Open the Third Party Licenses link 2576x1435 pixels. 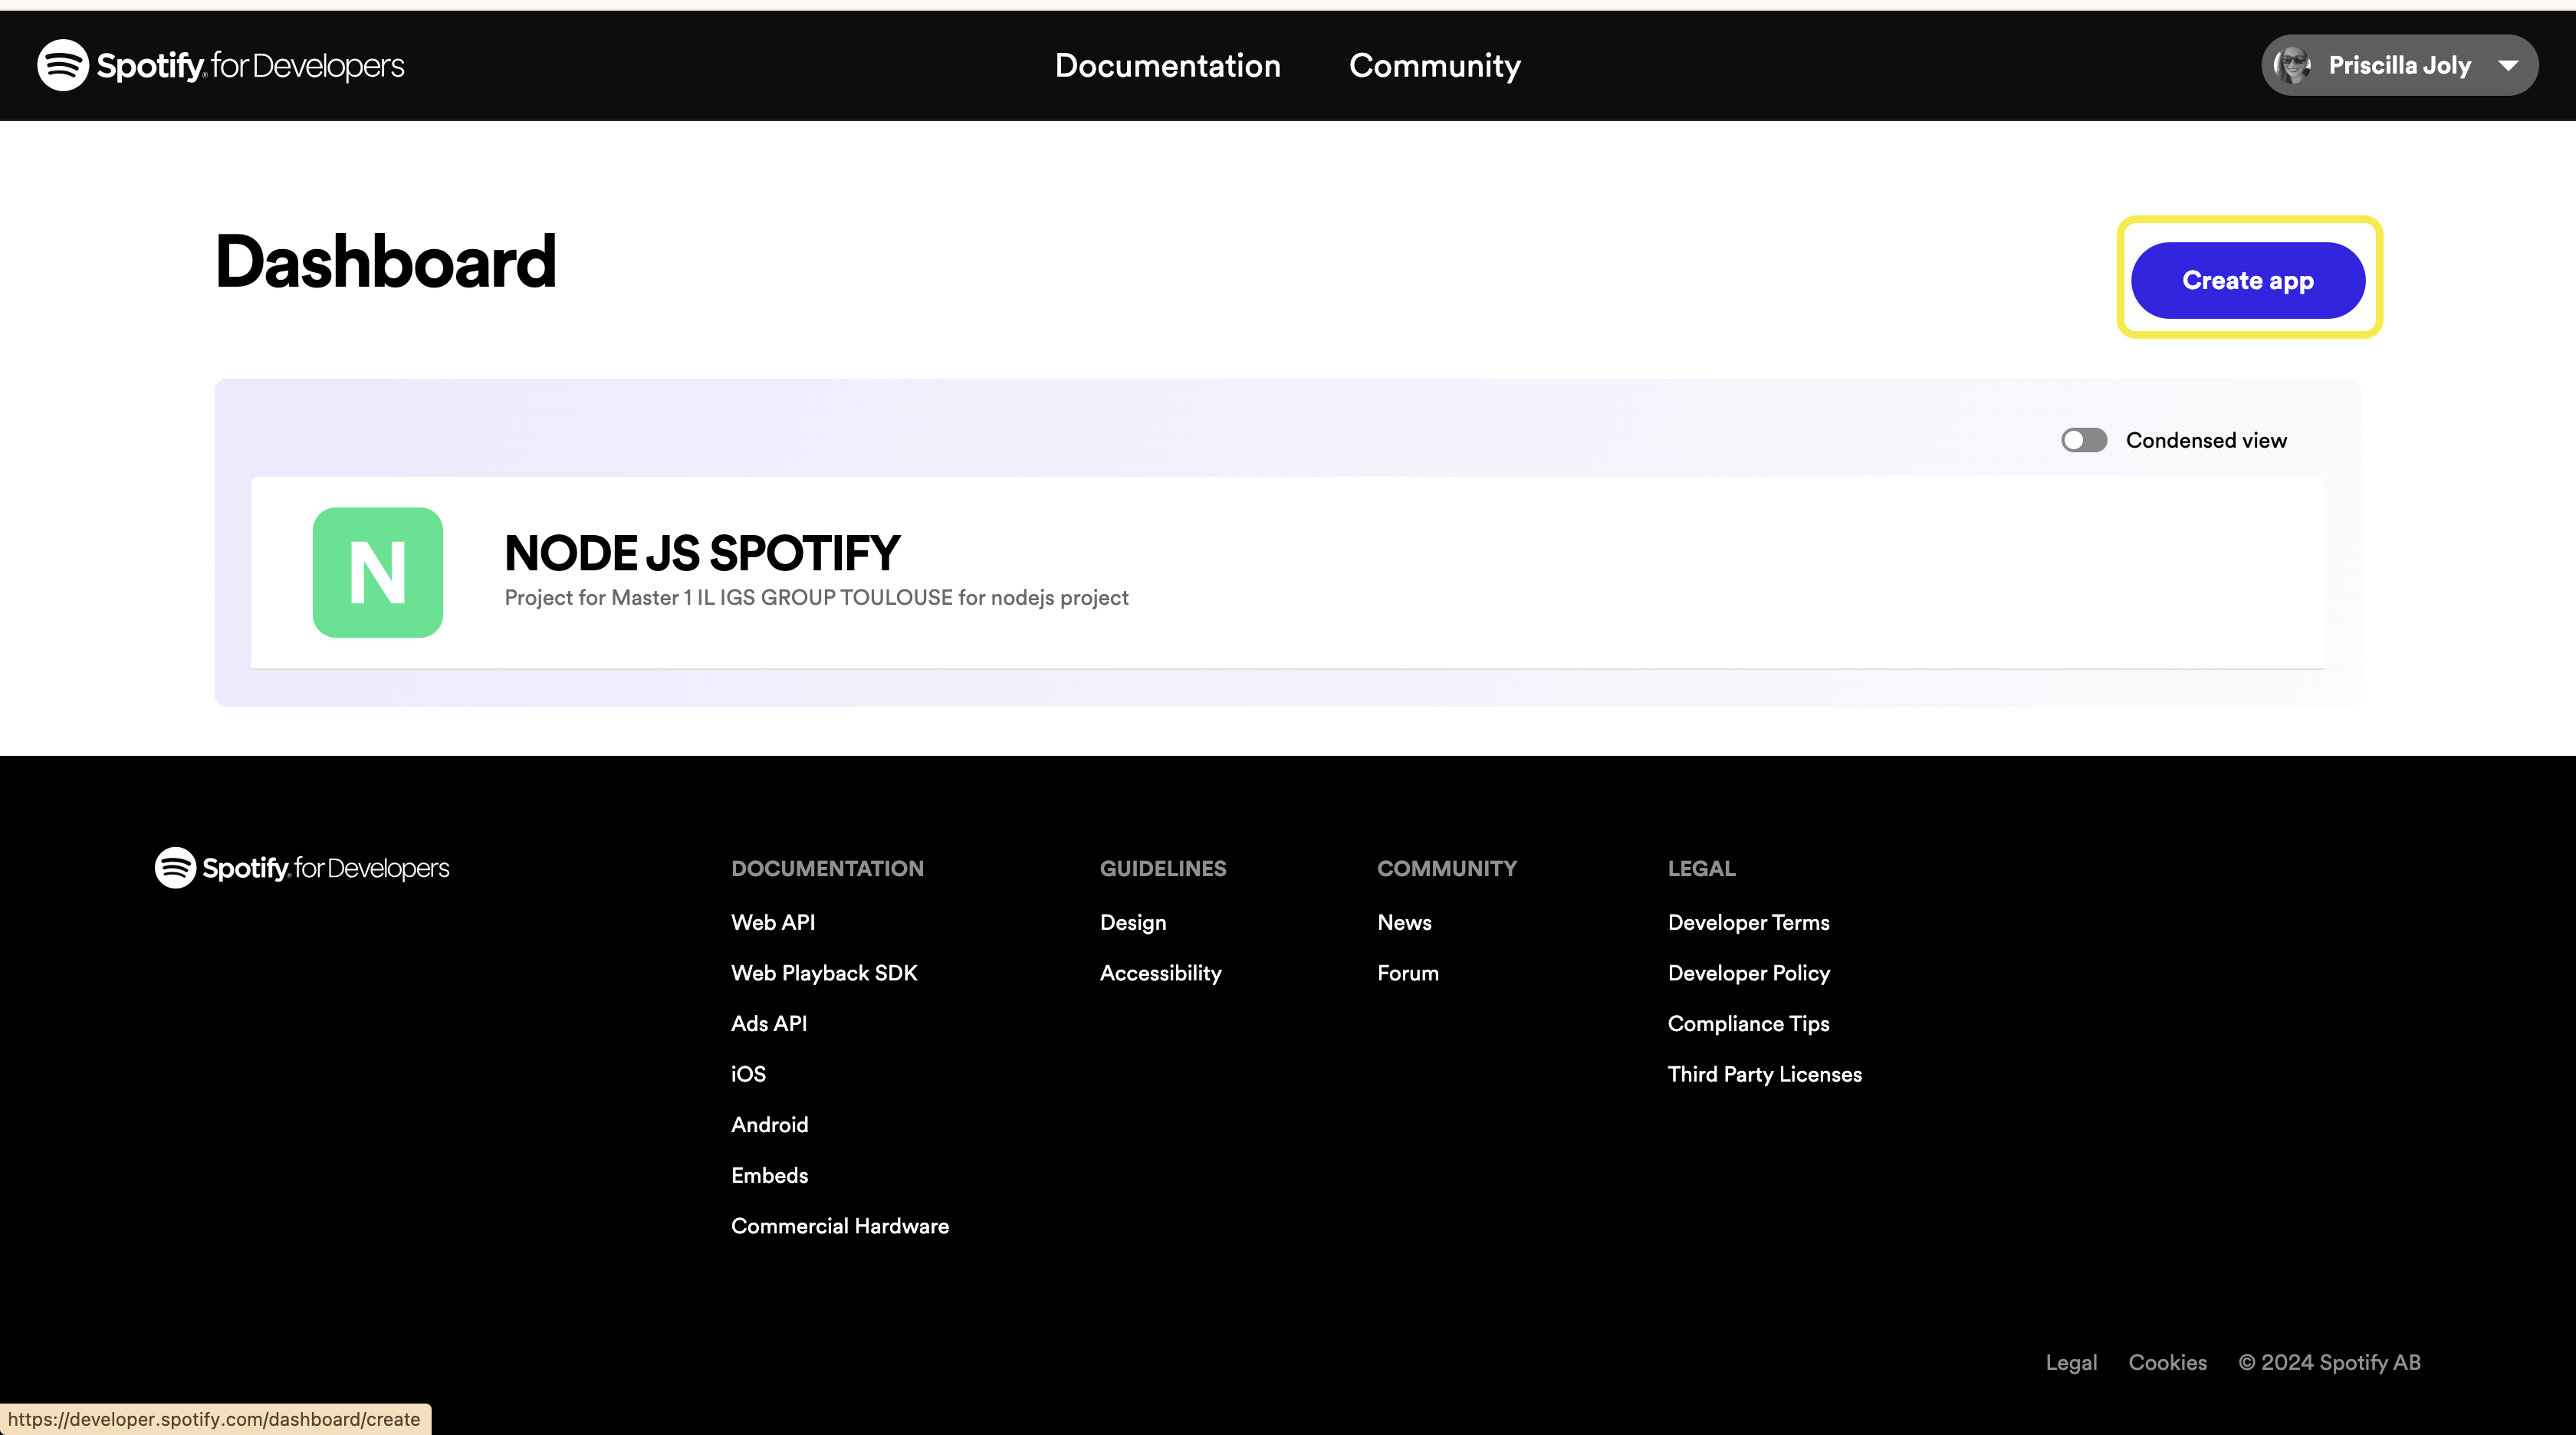[x=1764, y=1074]
